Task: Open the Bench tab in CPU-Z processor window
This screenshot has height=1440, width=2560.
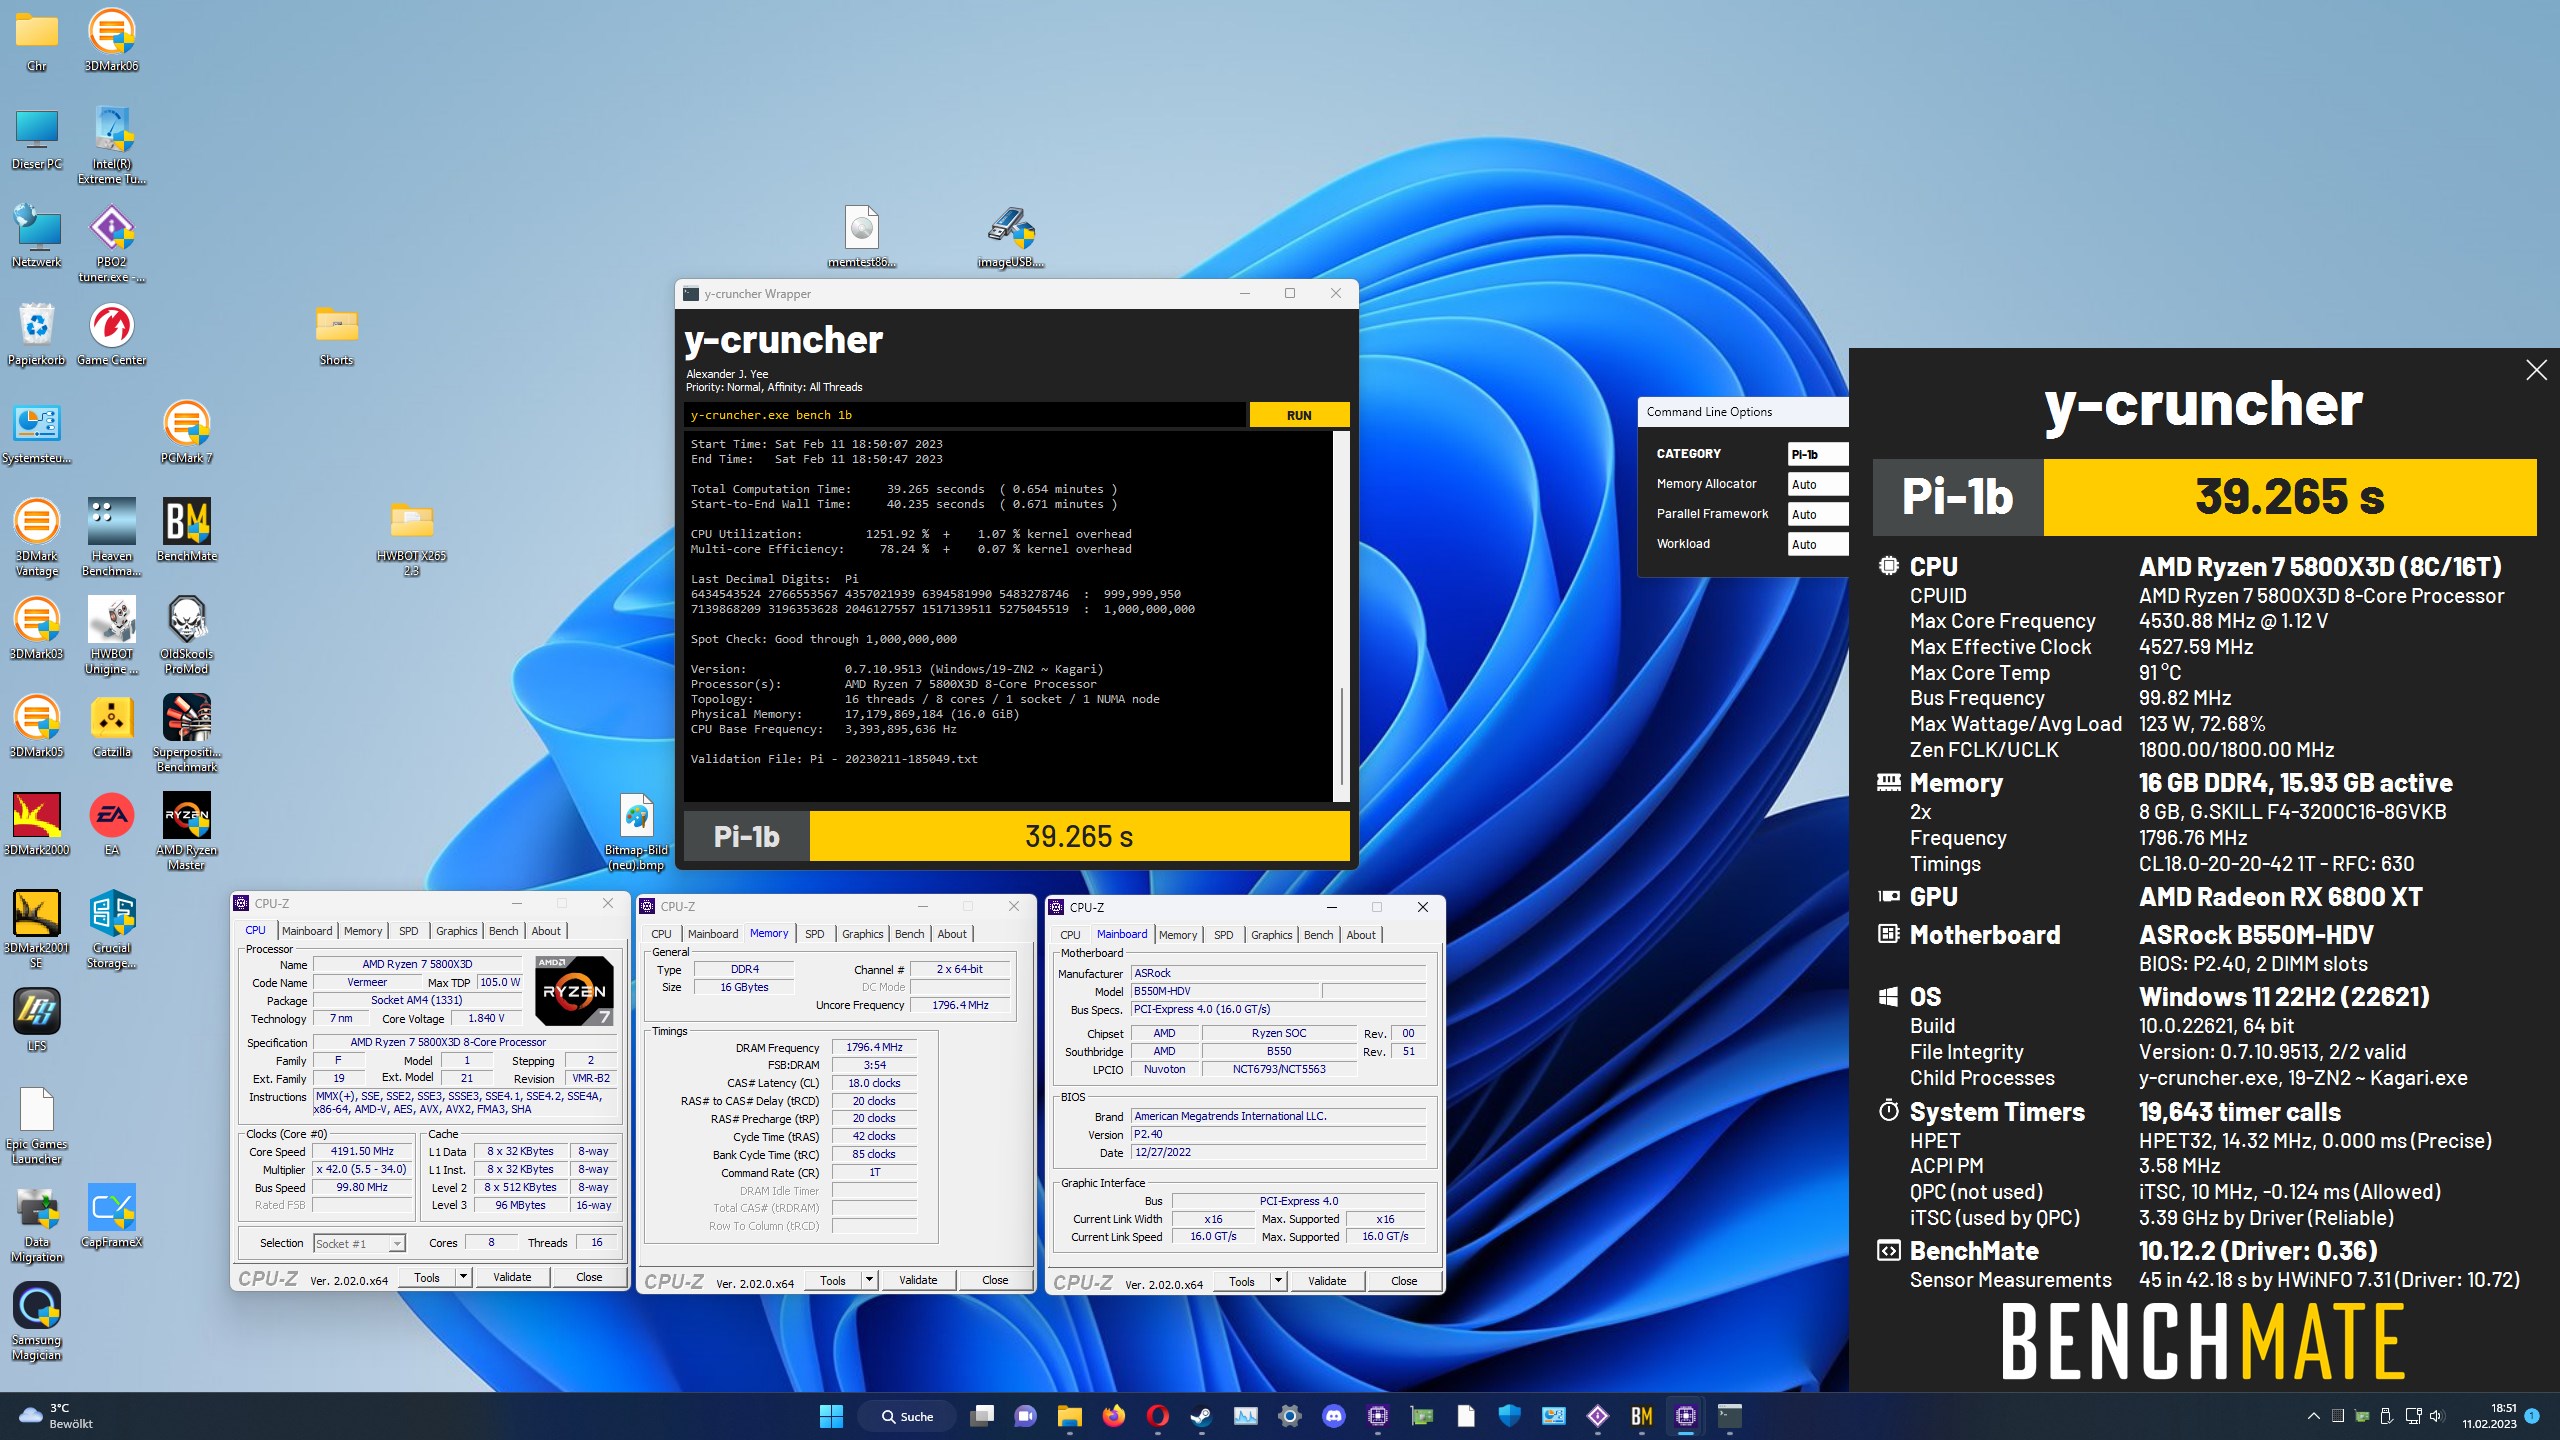Action: (503, 931)
